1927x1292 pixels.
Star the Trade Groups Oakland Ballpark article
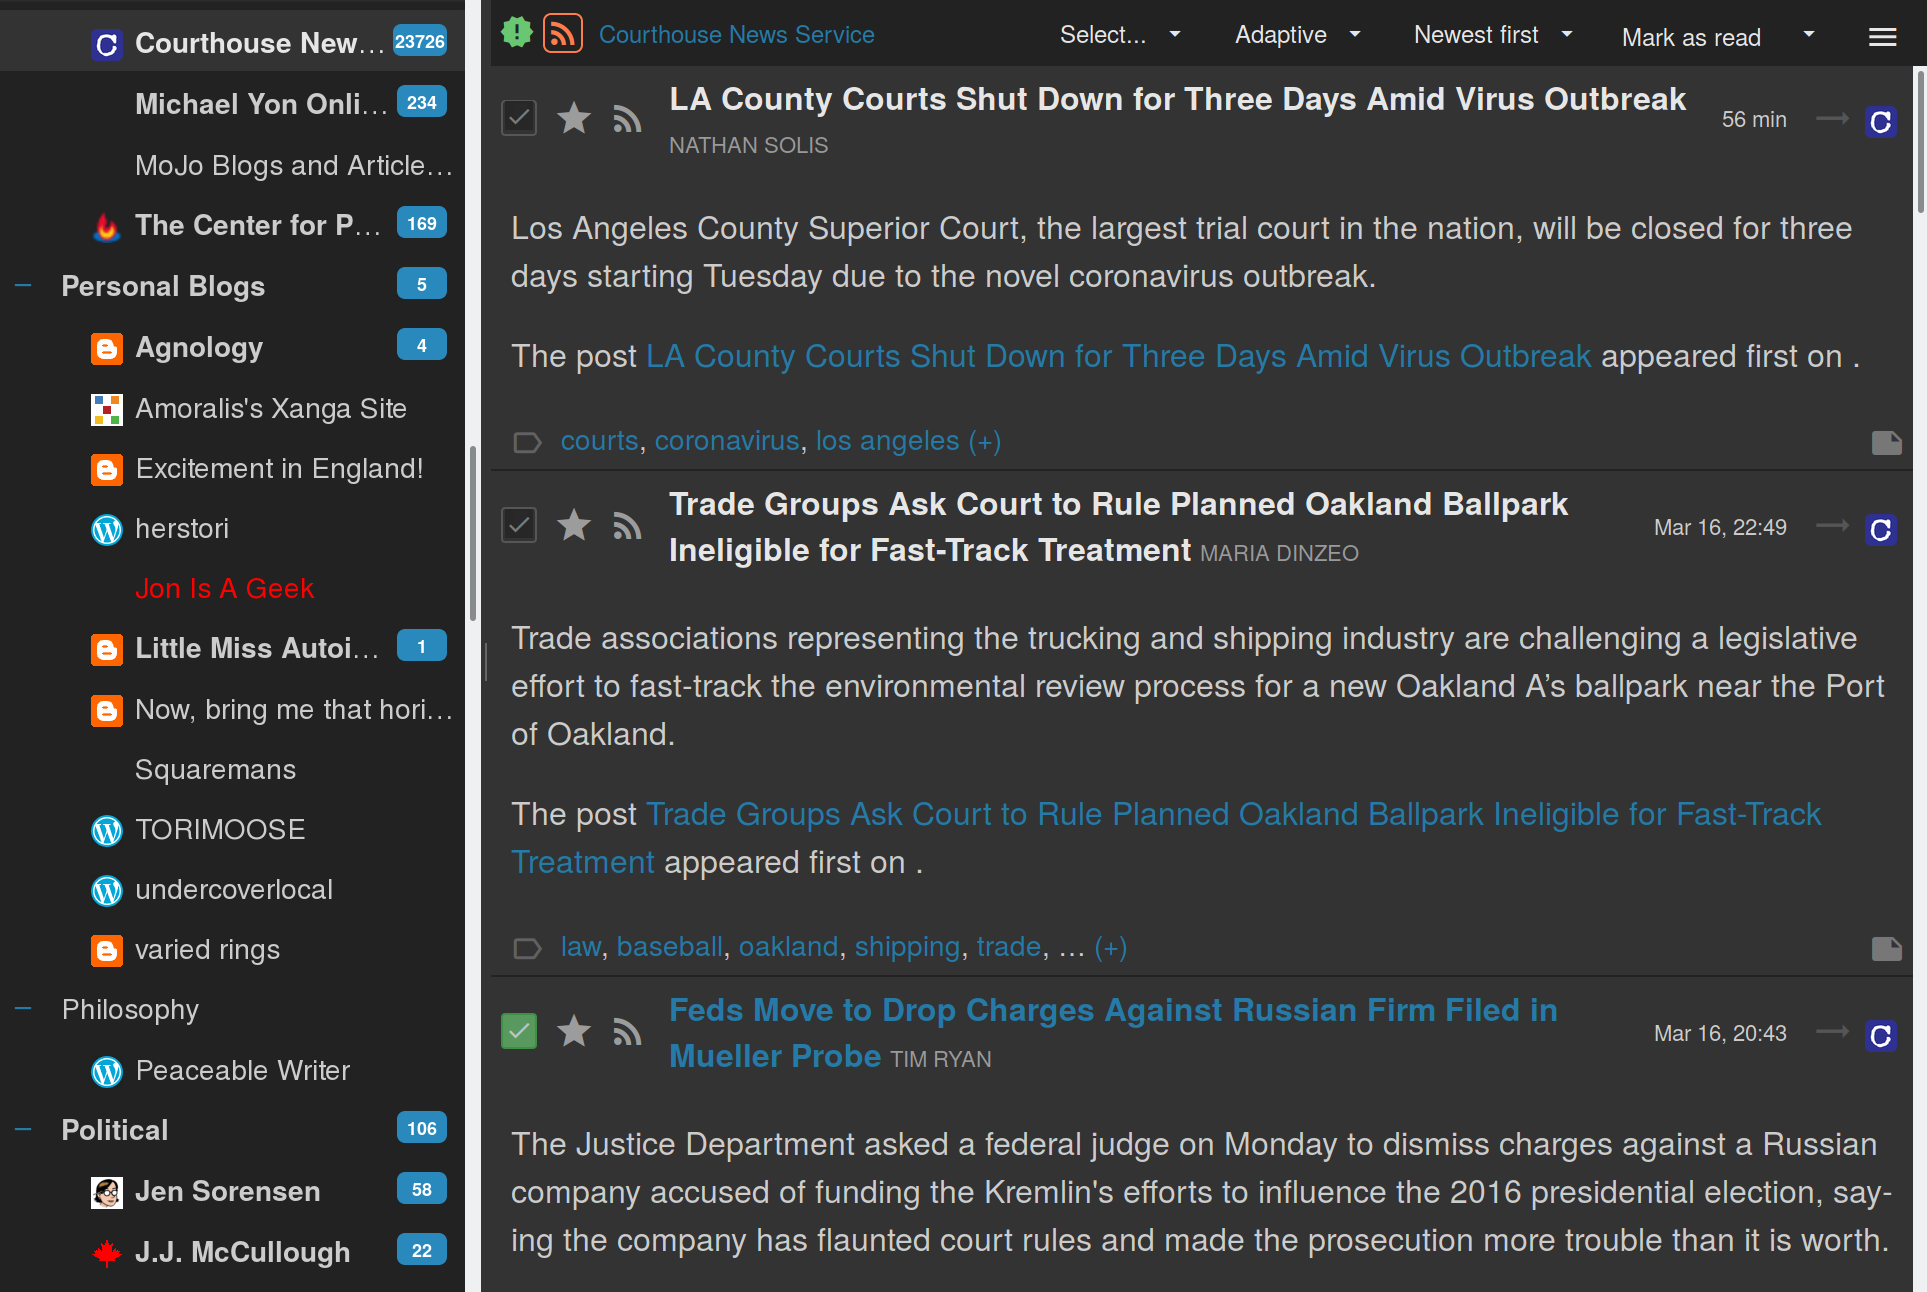pos(574,524)
